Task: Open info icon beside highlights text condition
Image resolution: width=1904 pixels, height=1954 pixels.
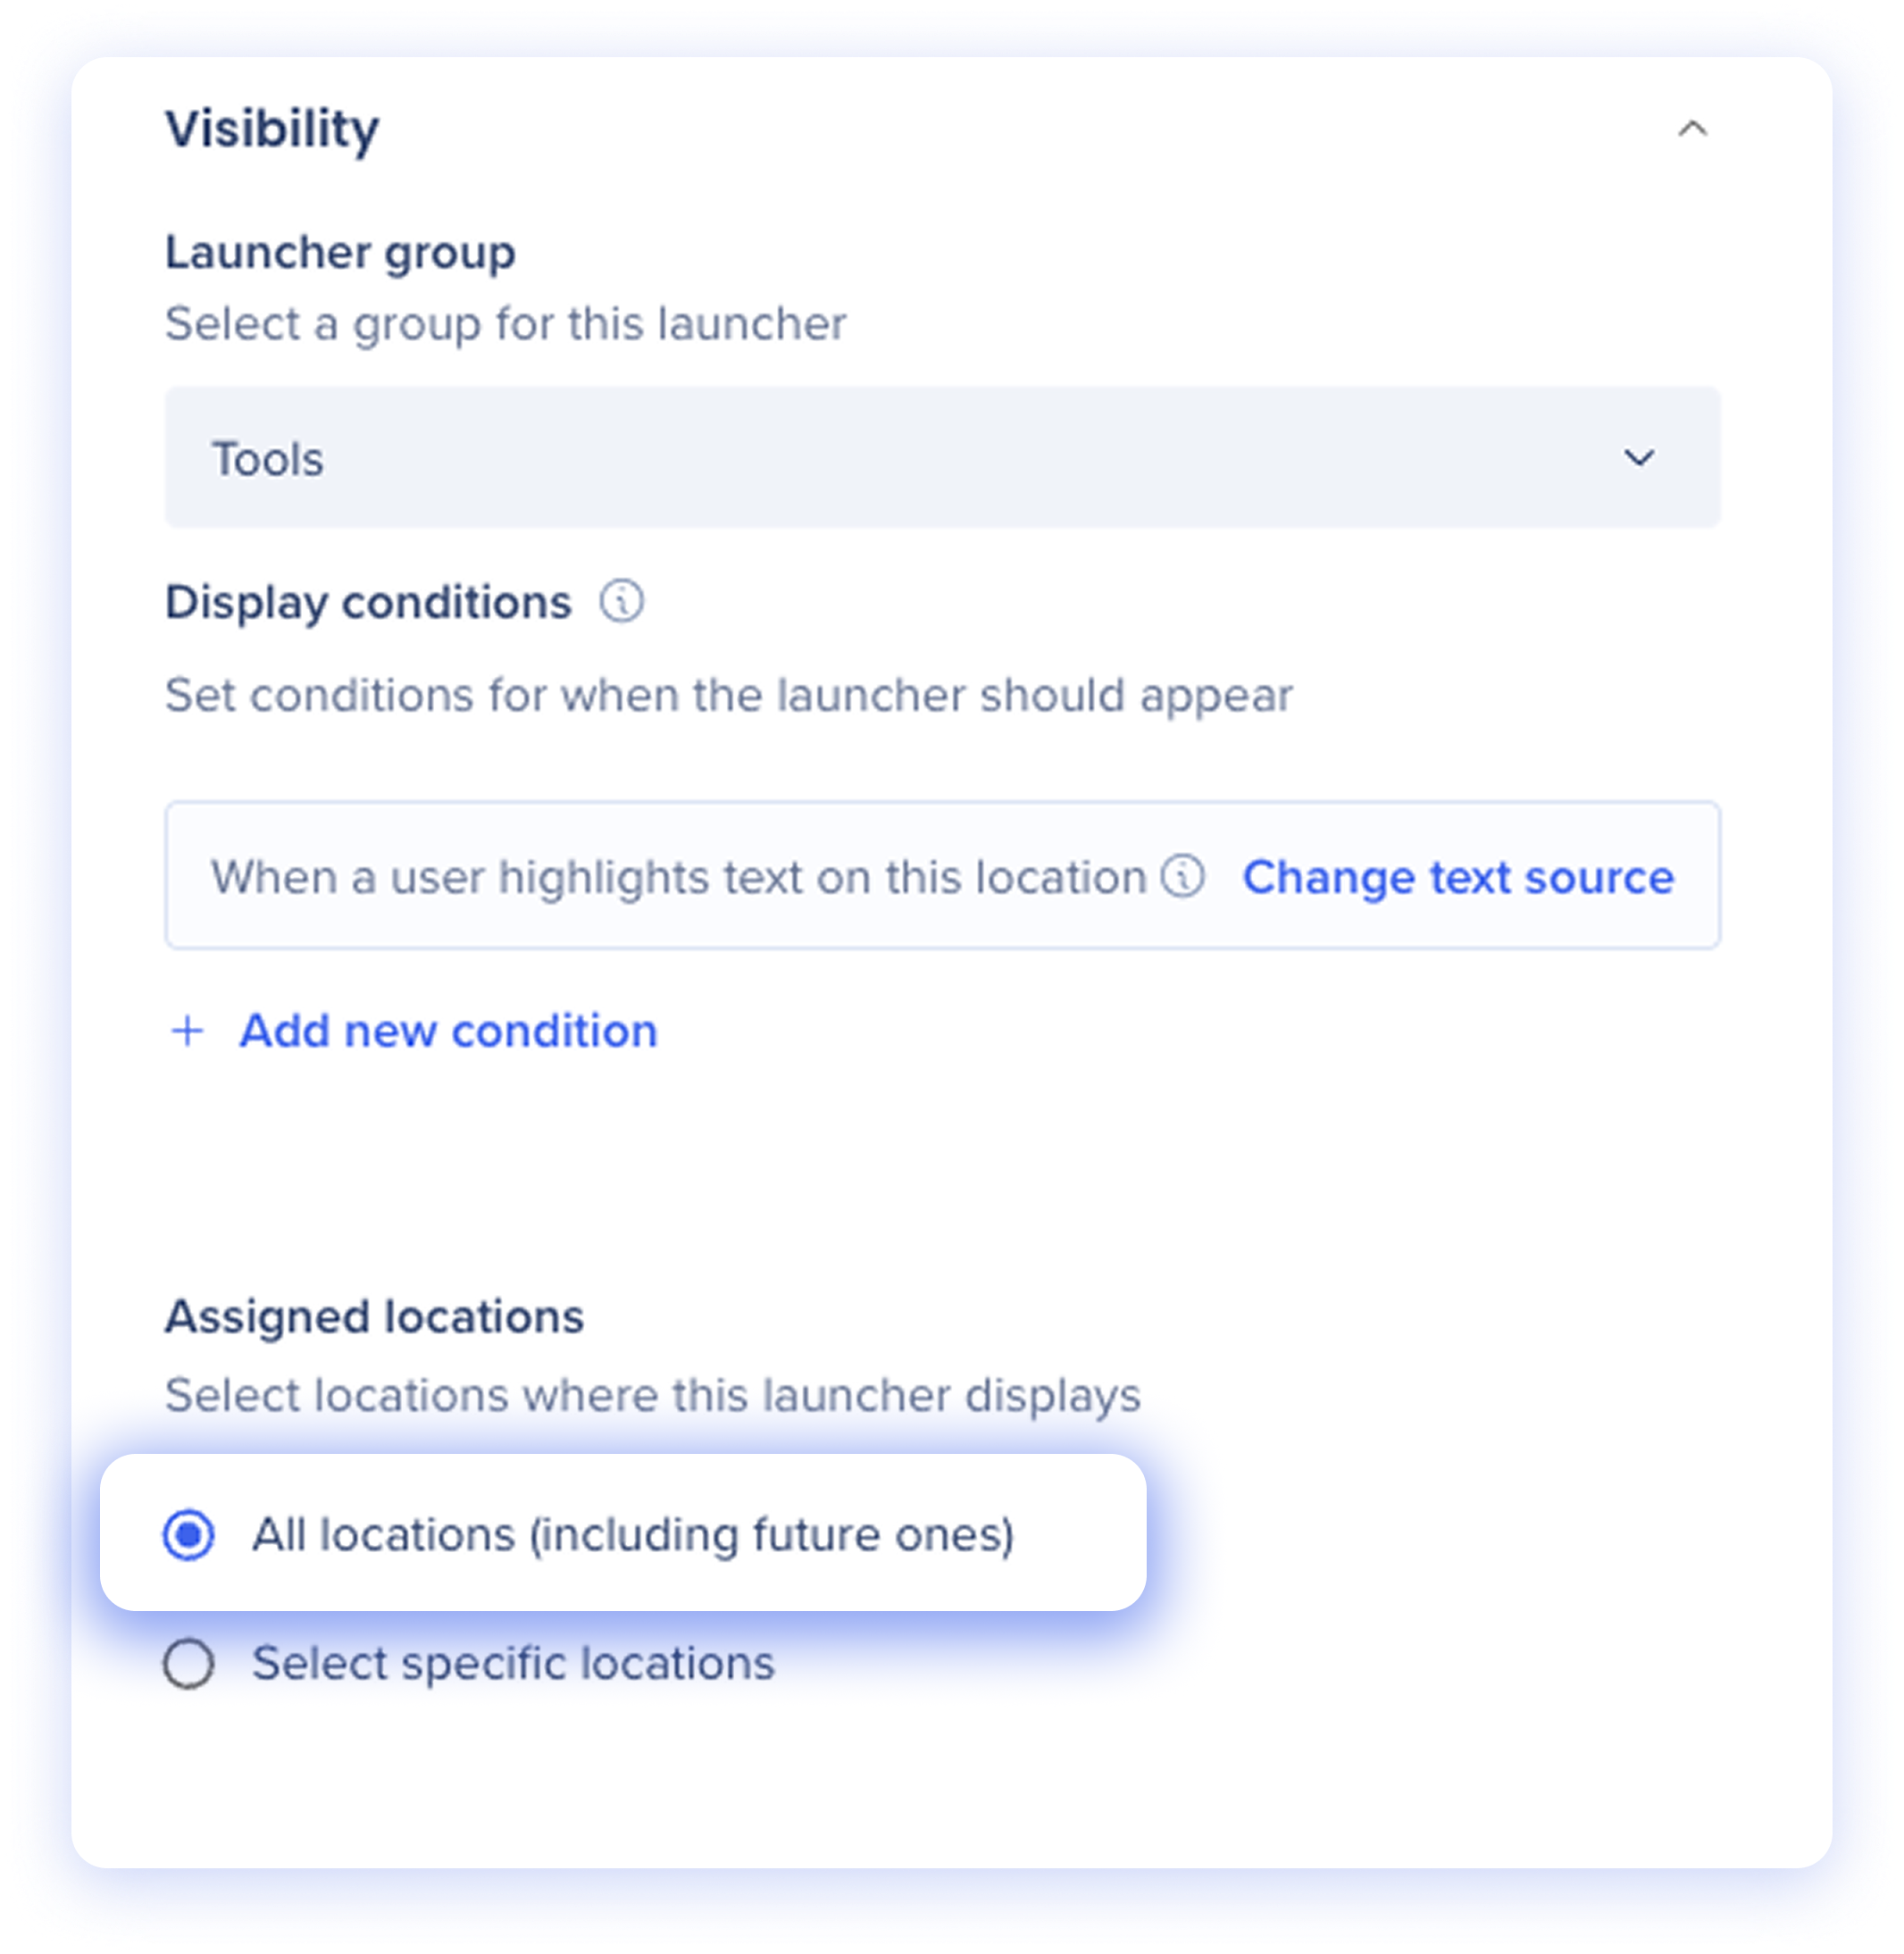Action: click(x=1183, y=877)
